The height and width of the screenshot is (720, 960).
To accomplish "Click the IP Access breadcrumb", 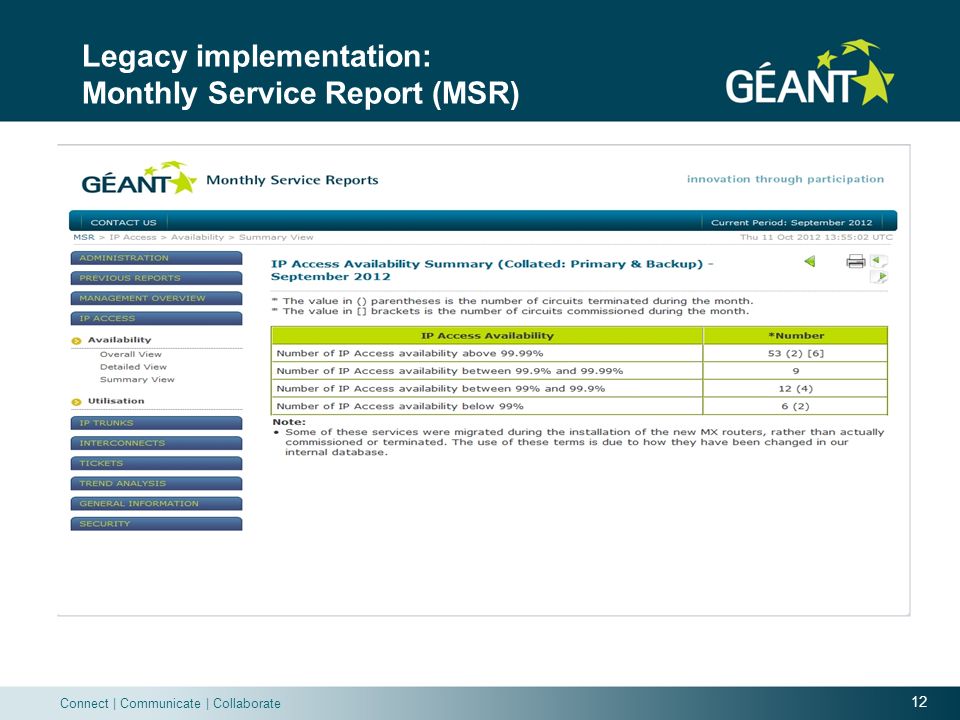I will tap(133, 237).
